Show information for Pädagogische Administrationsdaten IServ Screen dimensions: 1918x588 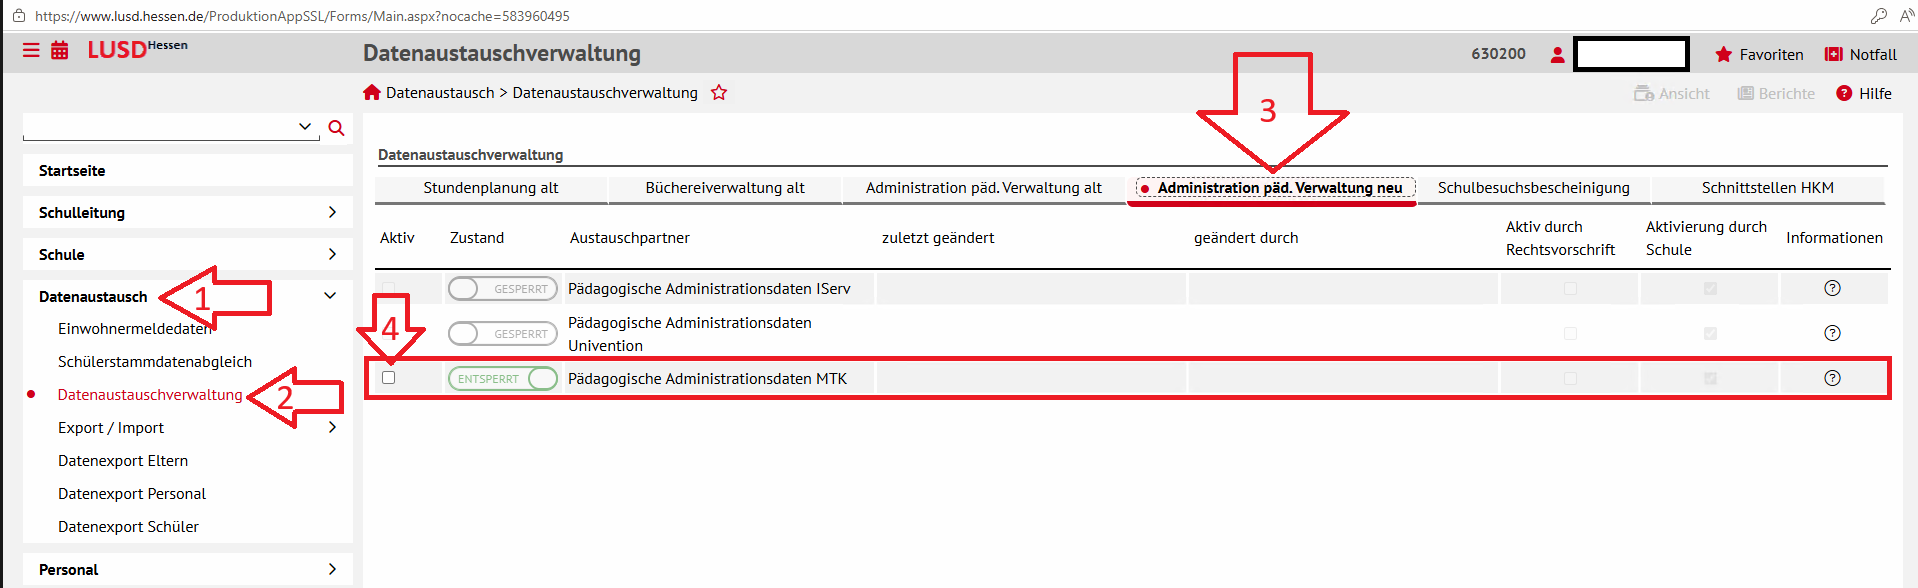click(1832, 288)
